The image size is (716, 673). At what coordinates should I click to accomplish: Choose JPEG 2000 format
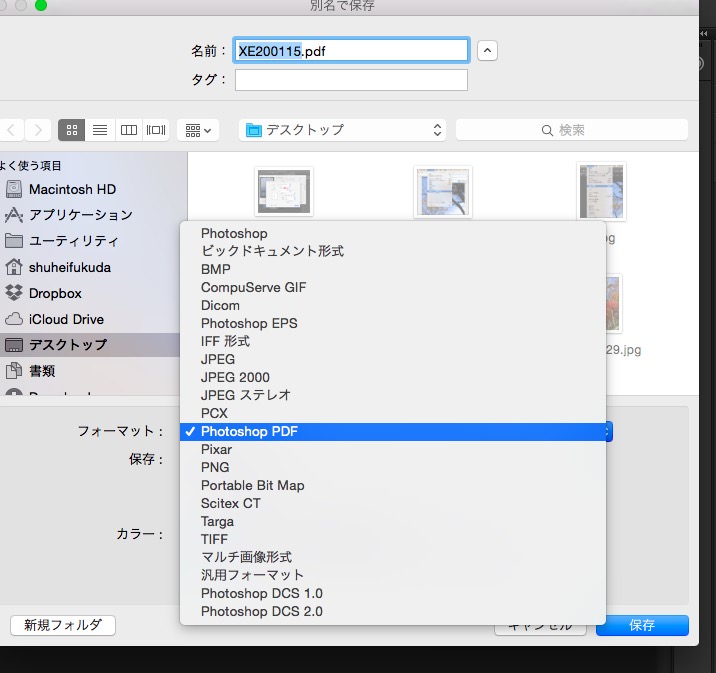pyautogui.click(x=393, y=377)
